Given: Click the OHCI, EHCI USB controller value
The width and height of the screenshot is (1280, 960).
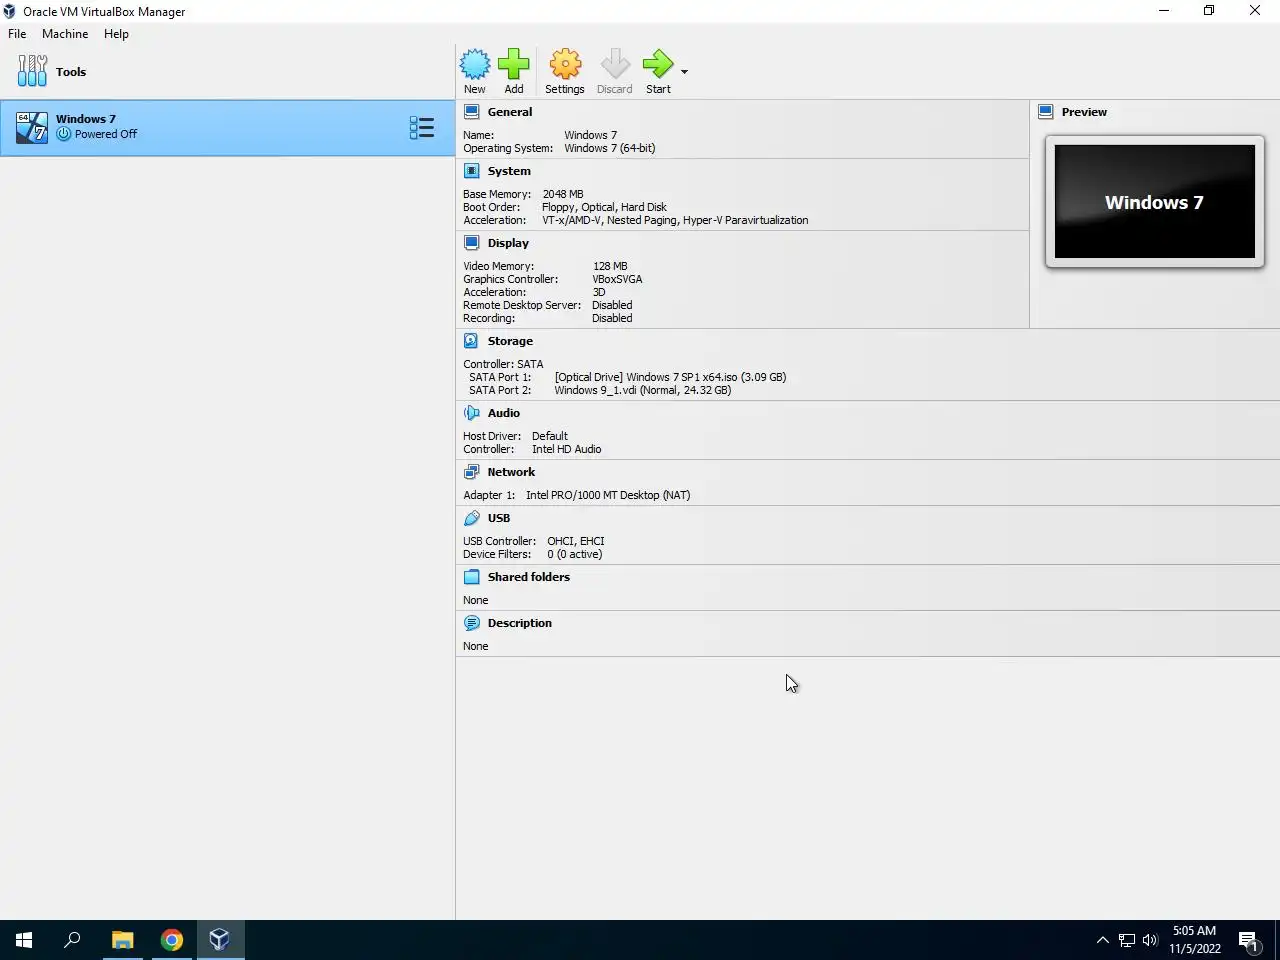Looking at the screenshot, I should tap(575, 541).
